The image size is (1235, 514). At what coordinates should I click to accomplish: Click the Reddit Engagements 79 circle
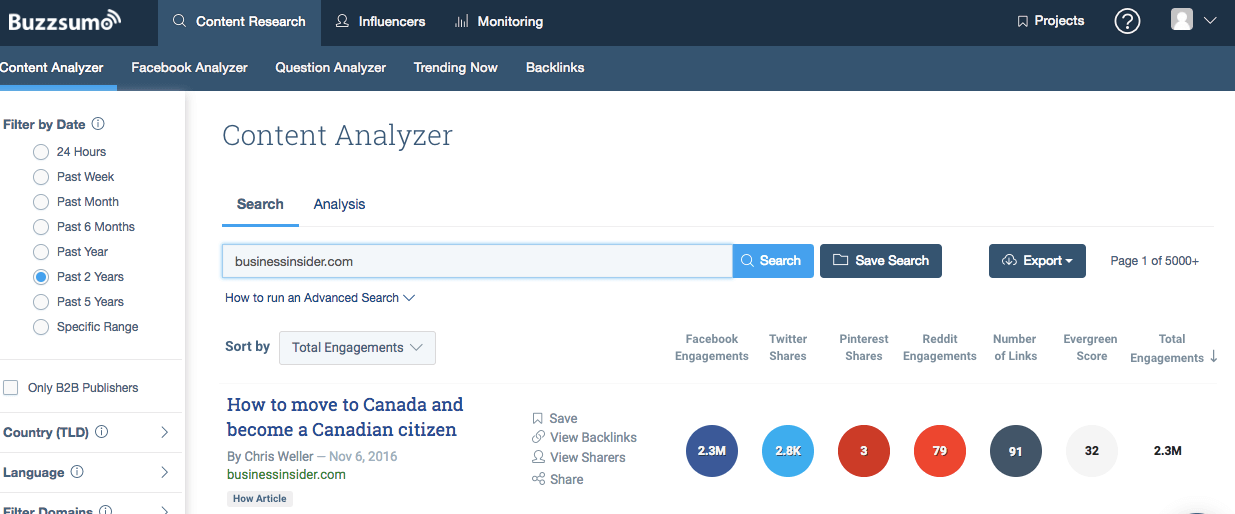click(x=940, y=451)
